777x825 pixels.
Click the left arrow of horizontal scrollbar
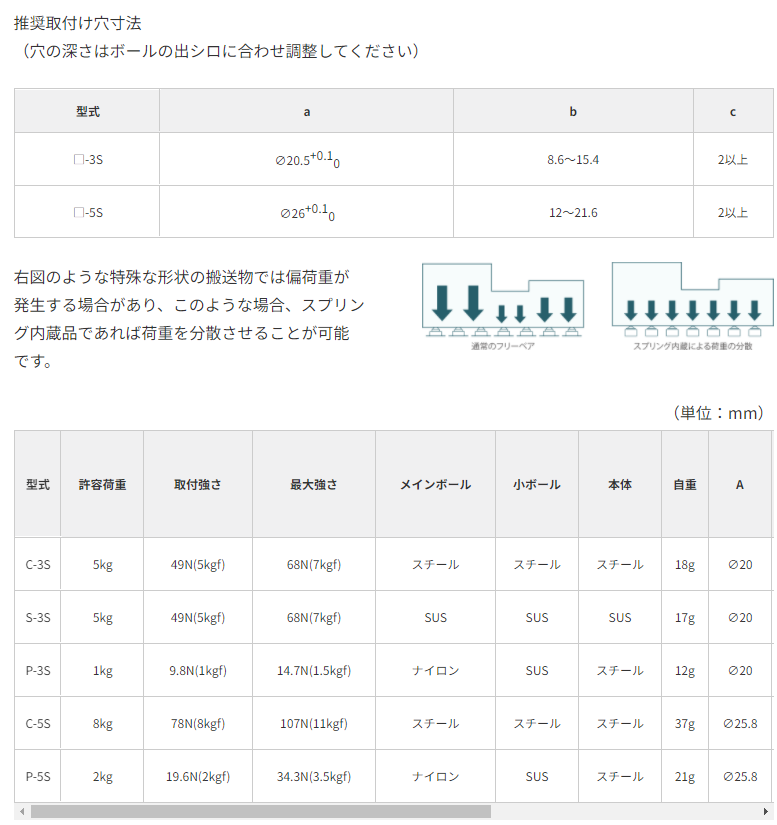21,811
